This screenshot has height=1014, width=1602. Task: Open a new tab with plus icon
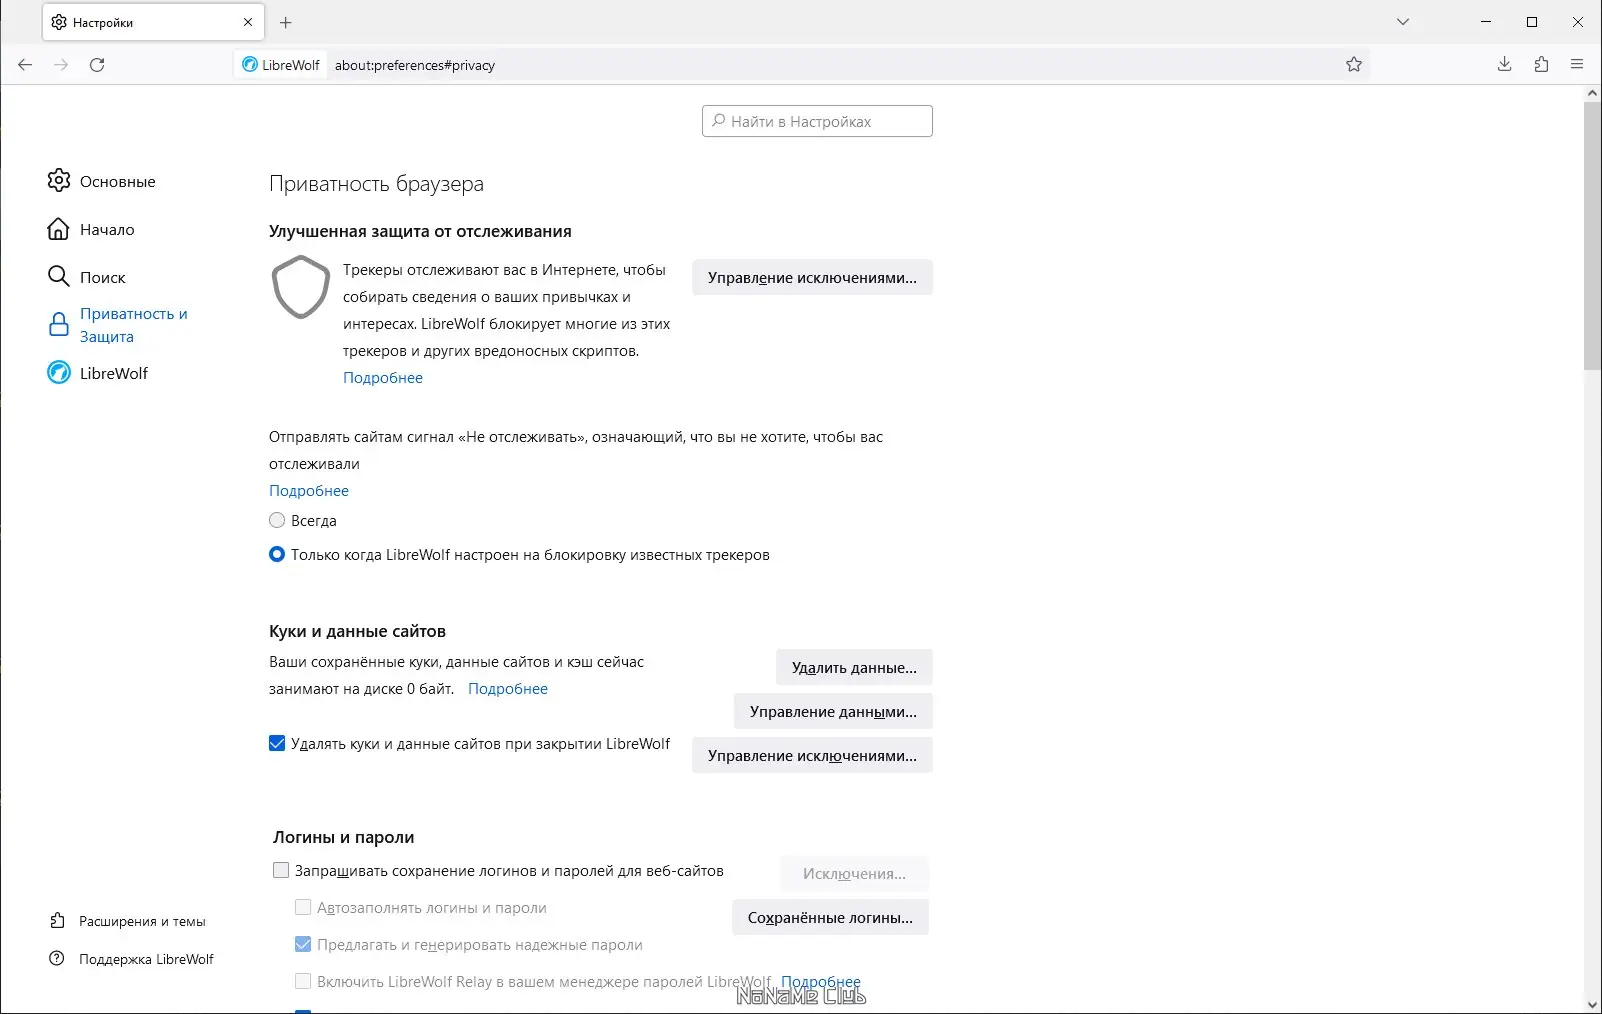tap(286, 22)
